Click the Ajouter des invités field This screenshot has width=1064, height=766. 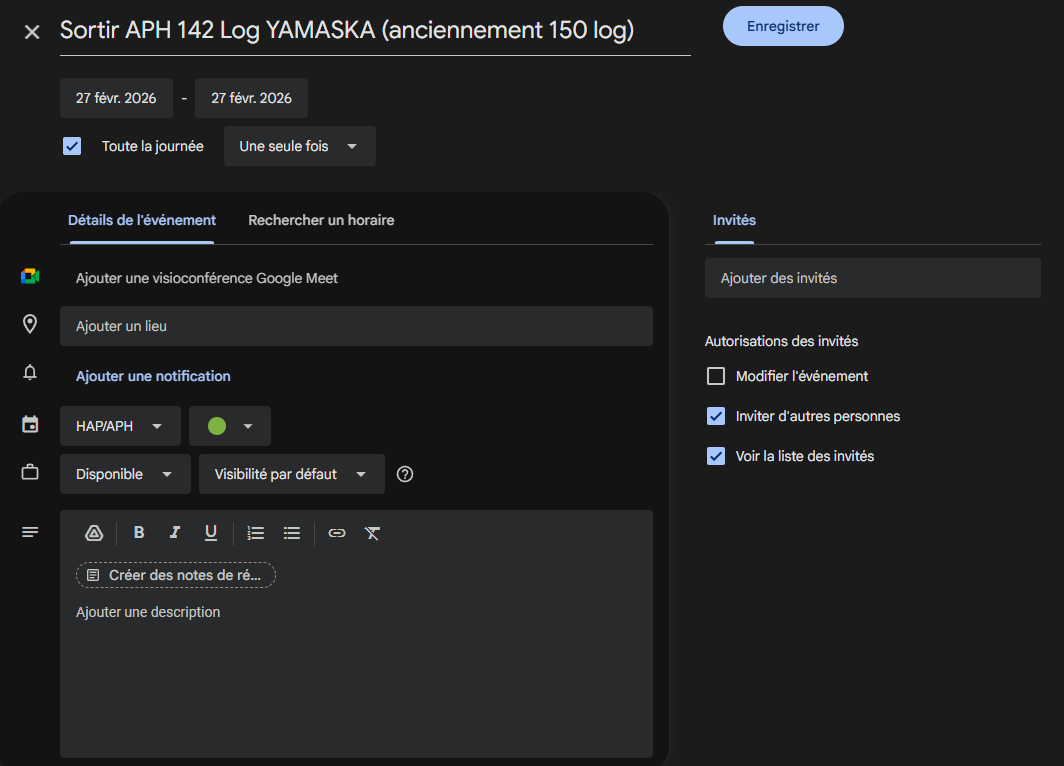872,278
